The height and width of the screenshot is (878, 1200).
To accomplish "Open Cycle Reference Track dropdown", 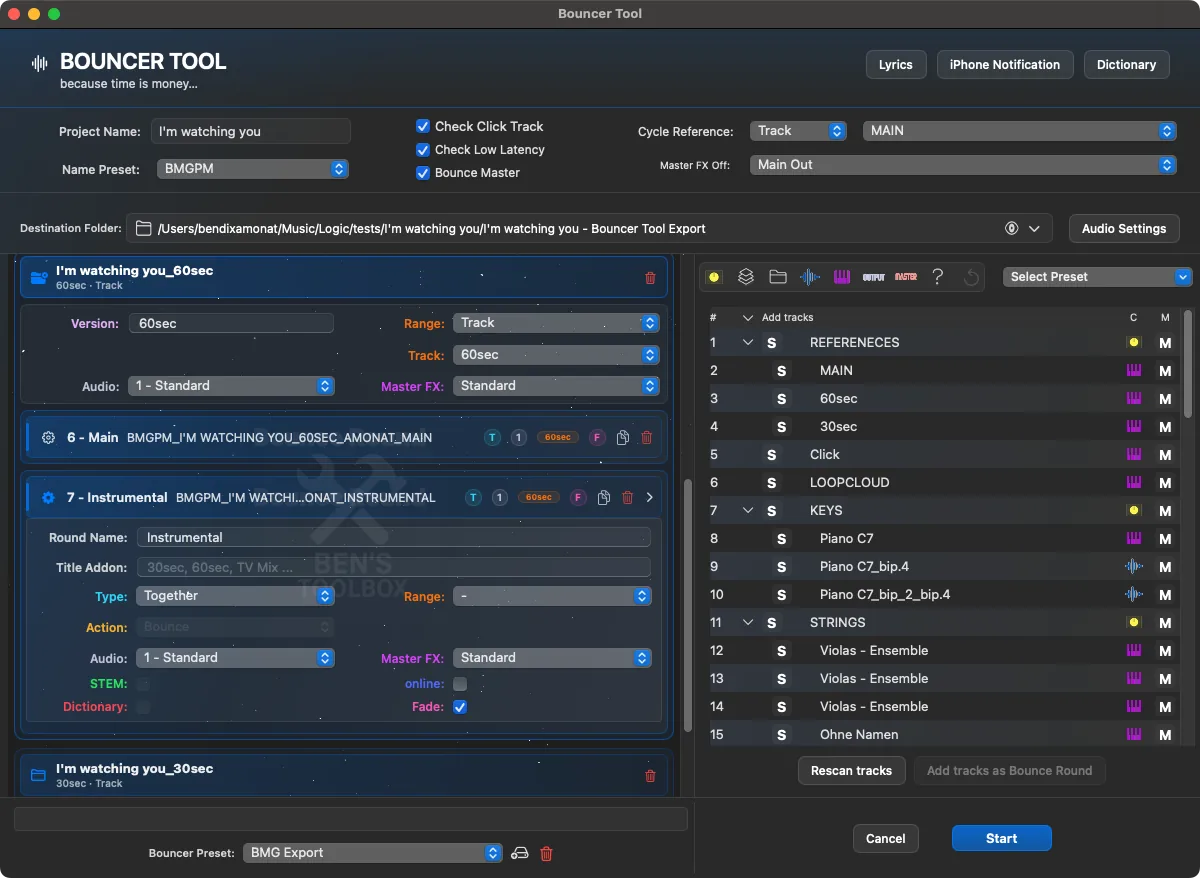I will [799, 131].
